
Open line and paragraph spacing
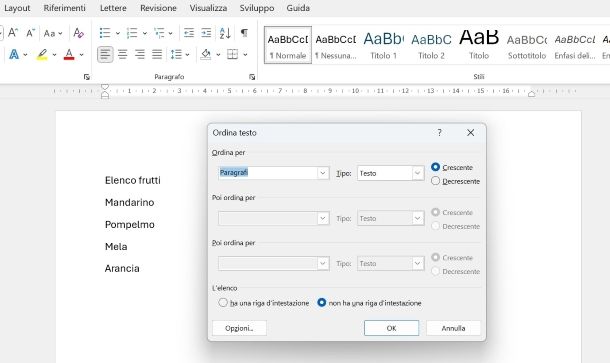click(x=176, y=54)
